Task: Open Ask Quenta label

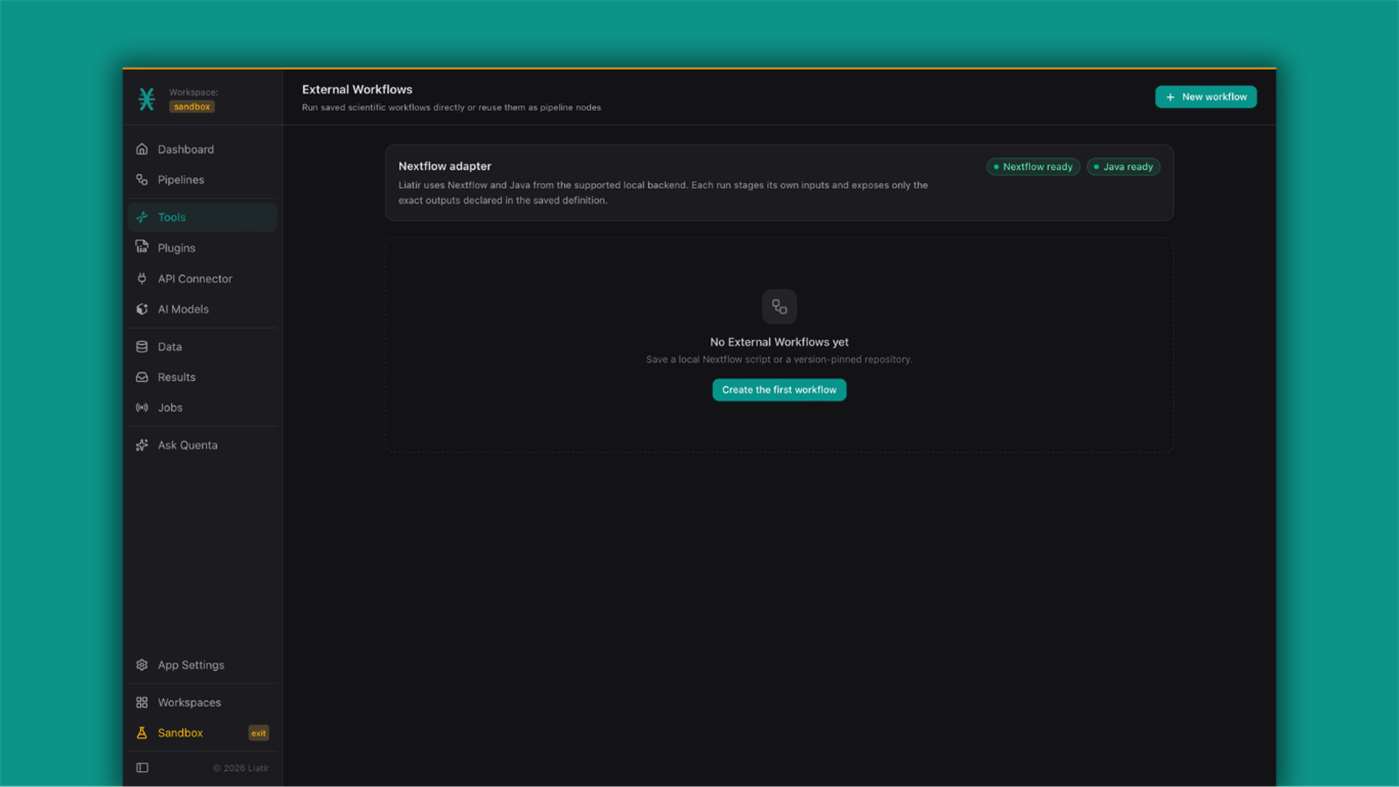Action: 187,445
